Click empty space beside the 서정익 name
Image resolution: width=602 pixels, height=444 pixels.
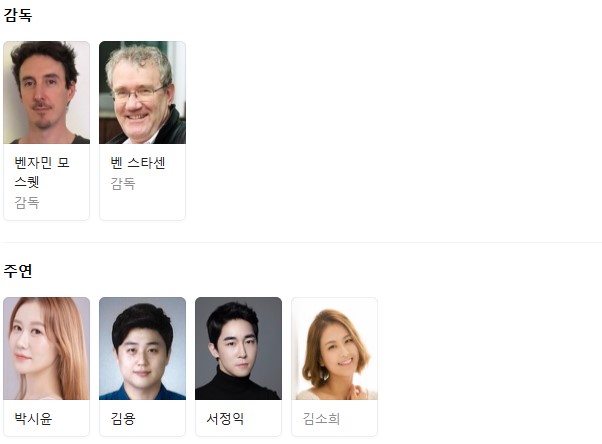tap(262, 418)
